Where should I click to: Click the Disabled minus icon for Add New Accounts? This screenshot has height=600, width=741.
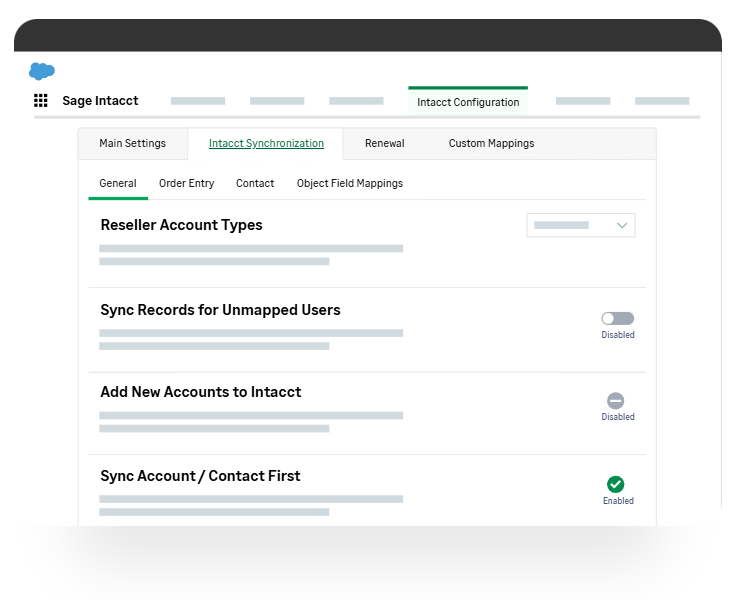point(615,401)
